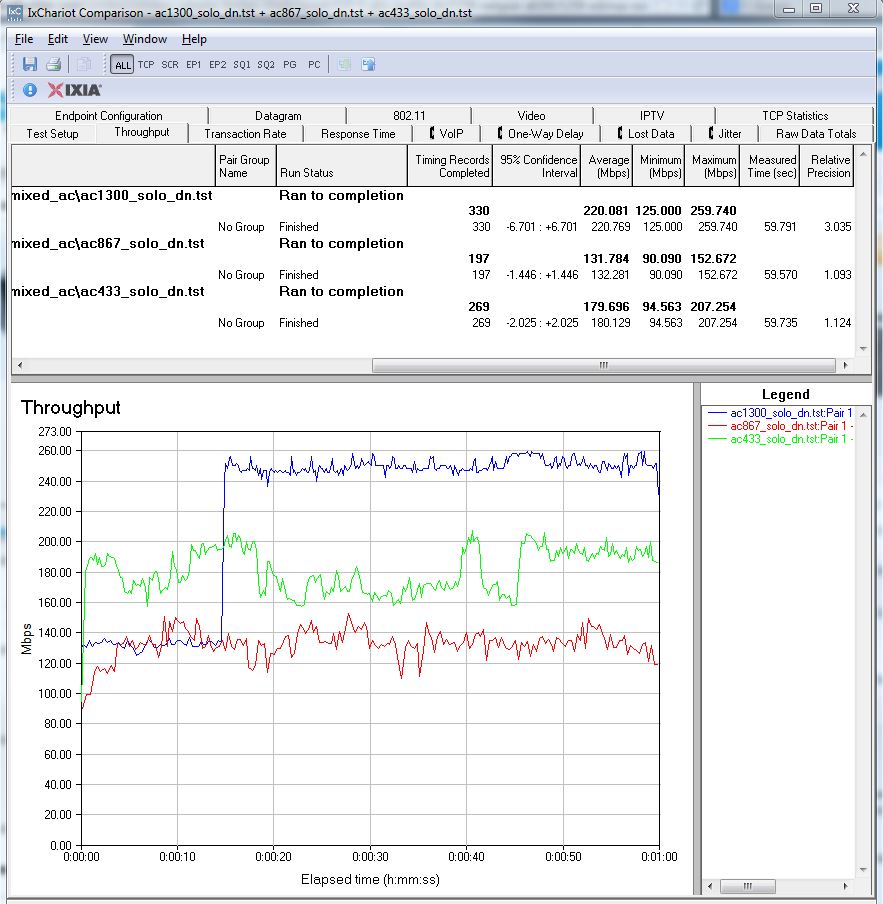Click the legend horizontal scrollbar thumb
The height and width of the screenshot is (904, 883).
pyautogui.click(x=748, y=886)
